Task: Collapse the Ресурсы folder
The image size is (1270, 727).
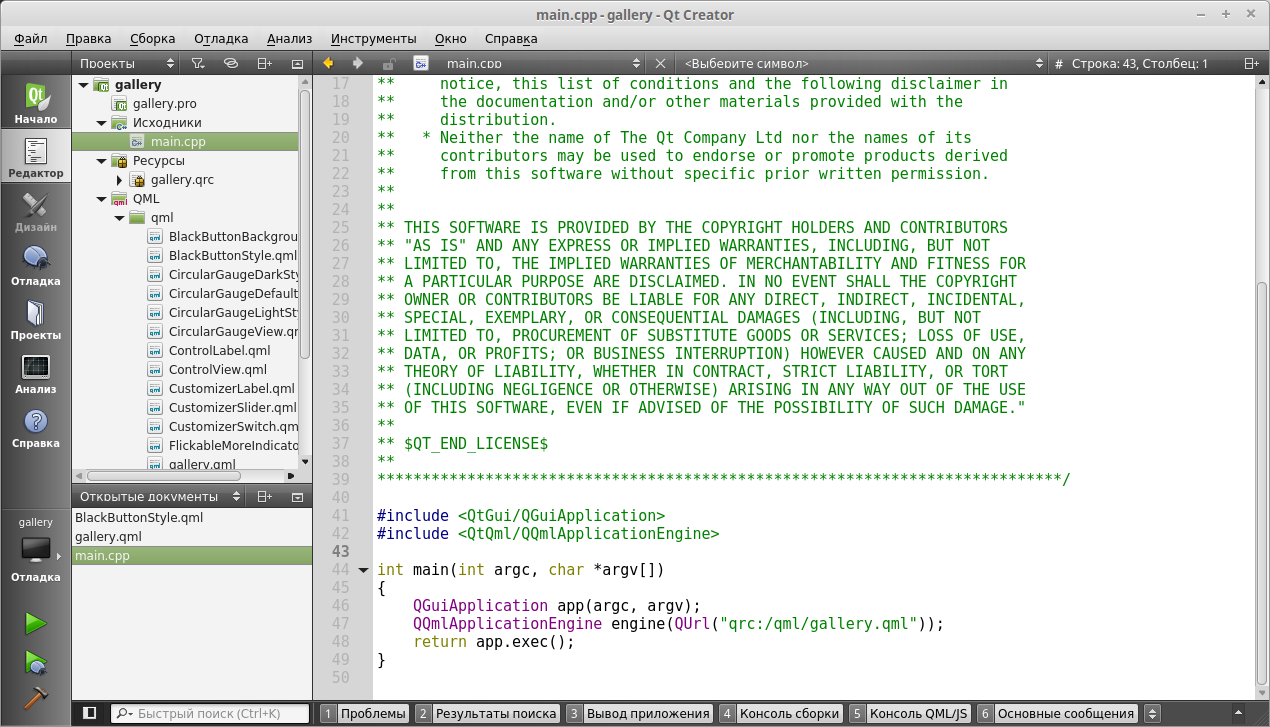Action: click(x=101, y=161)
